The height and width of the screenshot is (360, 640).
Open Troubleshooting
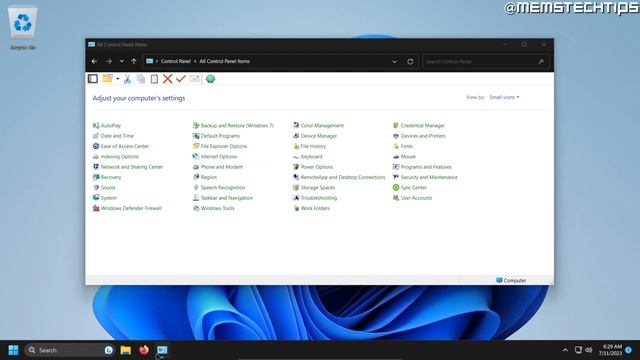click(315, 198)
